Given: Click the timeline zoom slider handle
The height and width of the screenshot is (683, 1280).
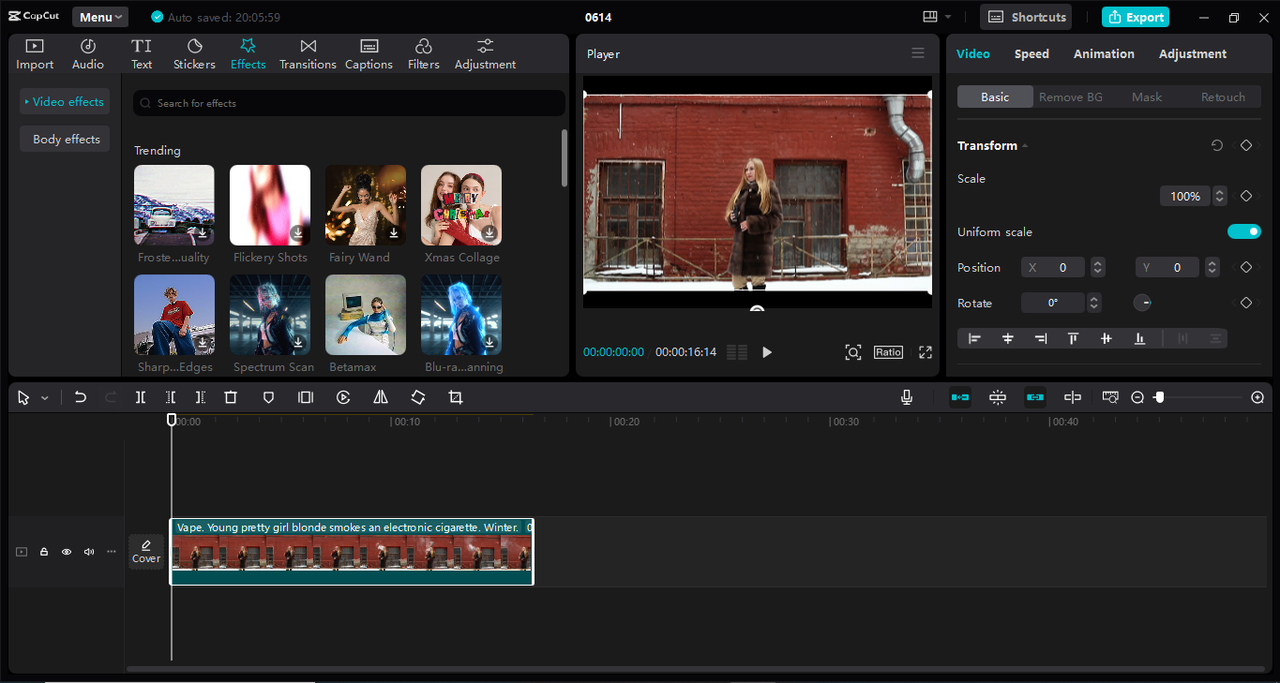Looking at the screenshot, I should [1160, 397].
